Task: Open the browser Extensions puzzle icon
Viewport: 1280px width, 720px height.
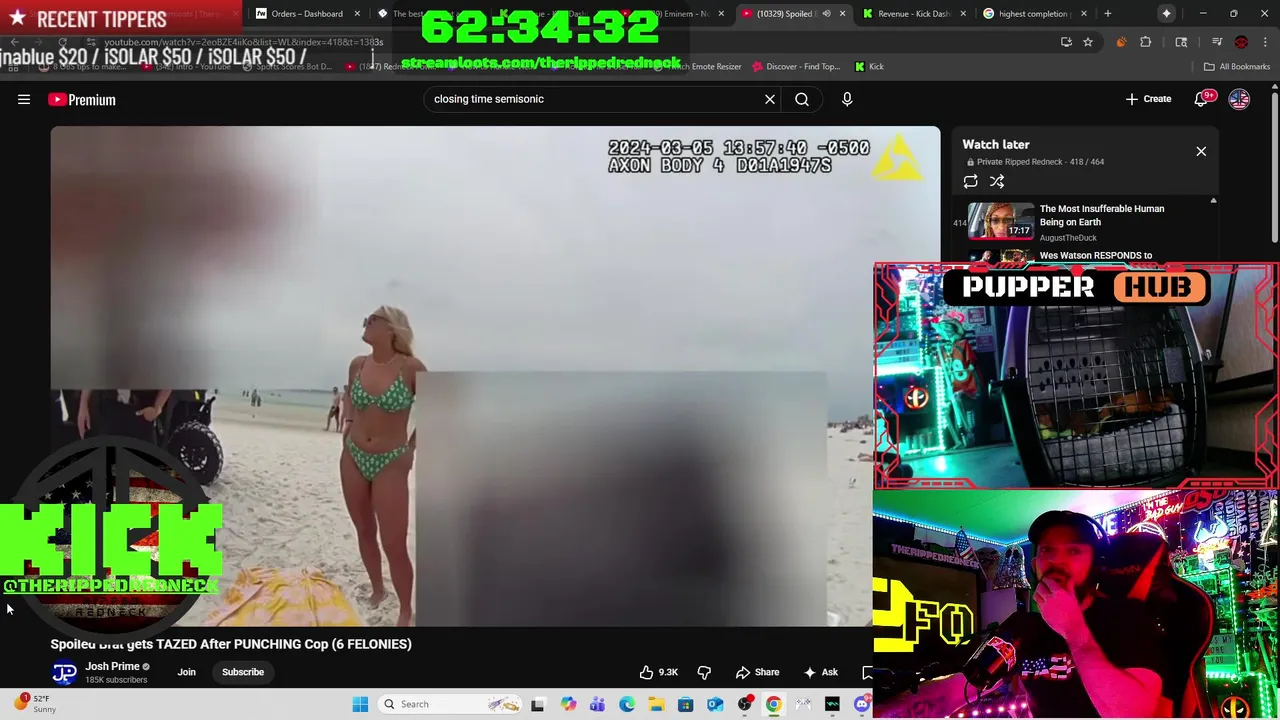Action: click(1146, 42)
